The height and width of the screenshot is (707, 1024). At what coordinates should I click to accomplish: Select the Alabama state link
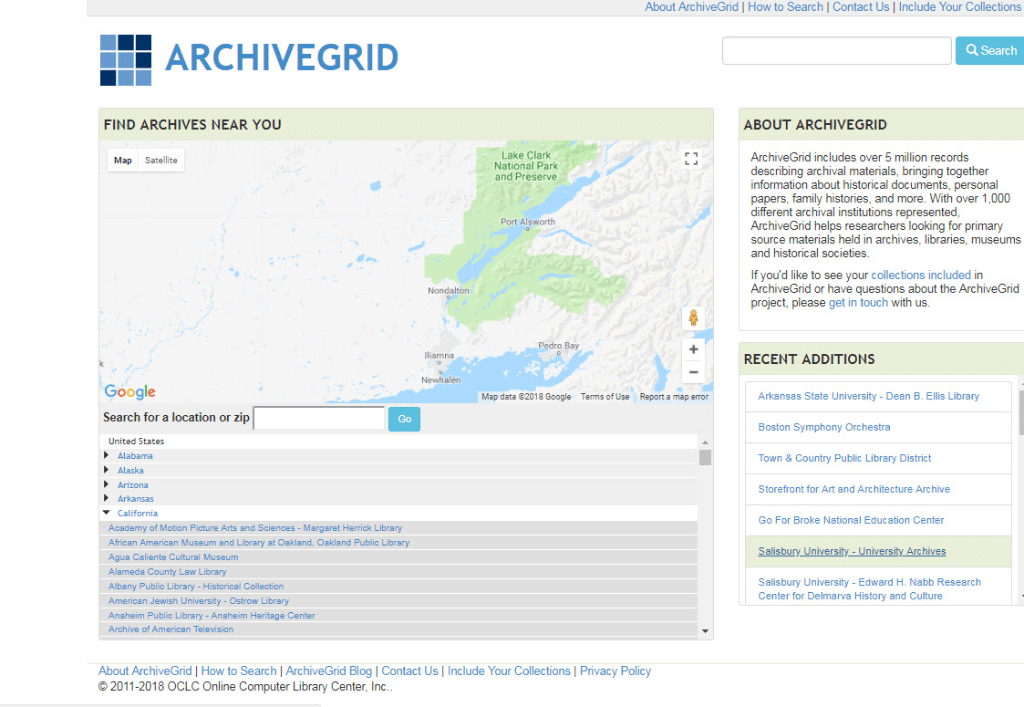[x=135, y=456]
